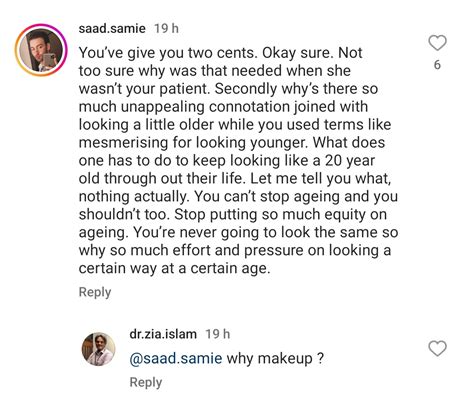Screen dimensions: 474x398
Task: Open the @saad.samie mention link
Action: (176, 358)
